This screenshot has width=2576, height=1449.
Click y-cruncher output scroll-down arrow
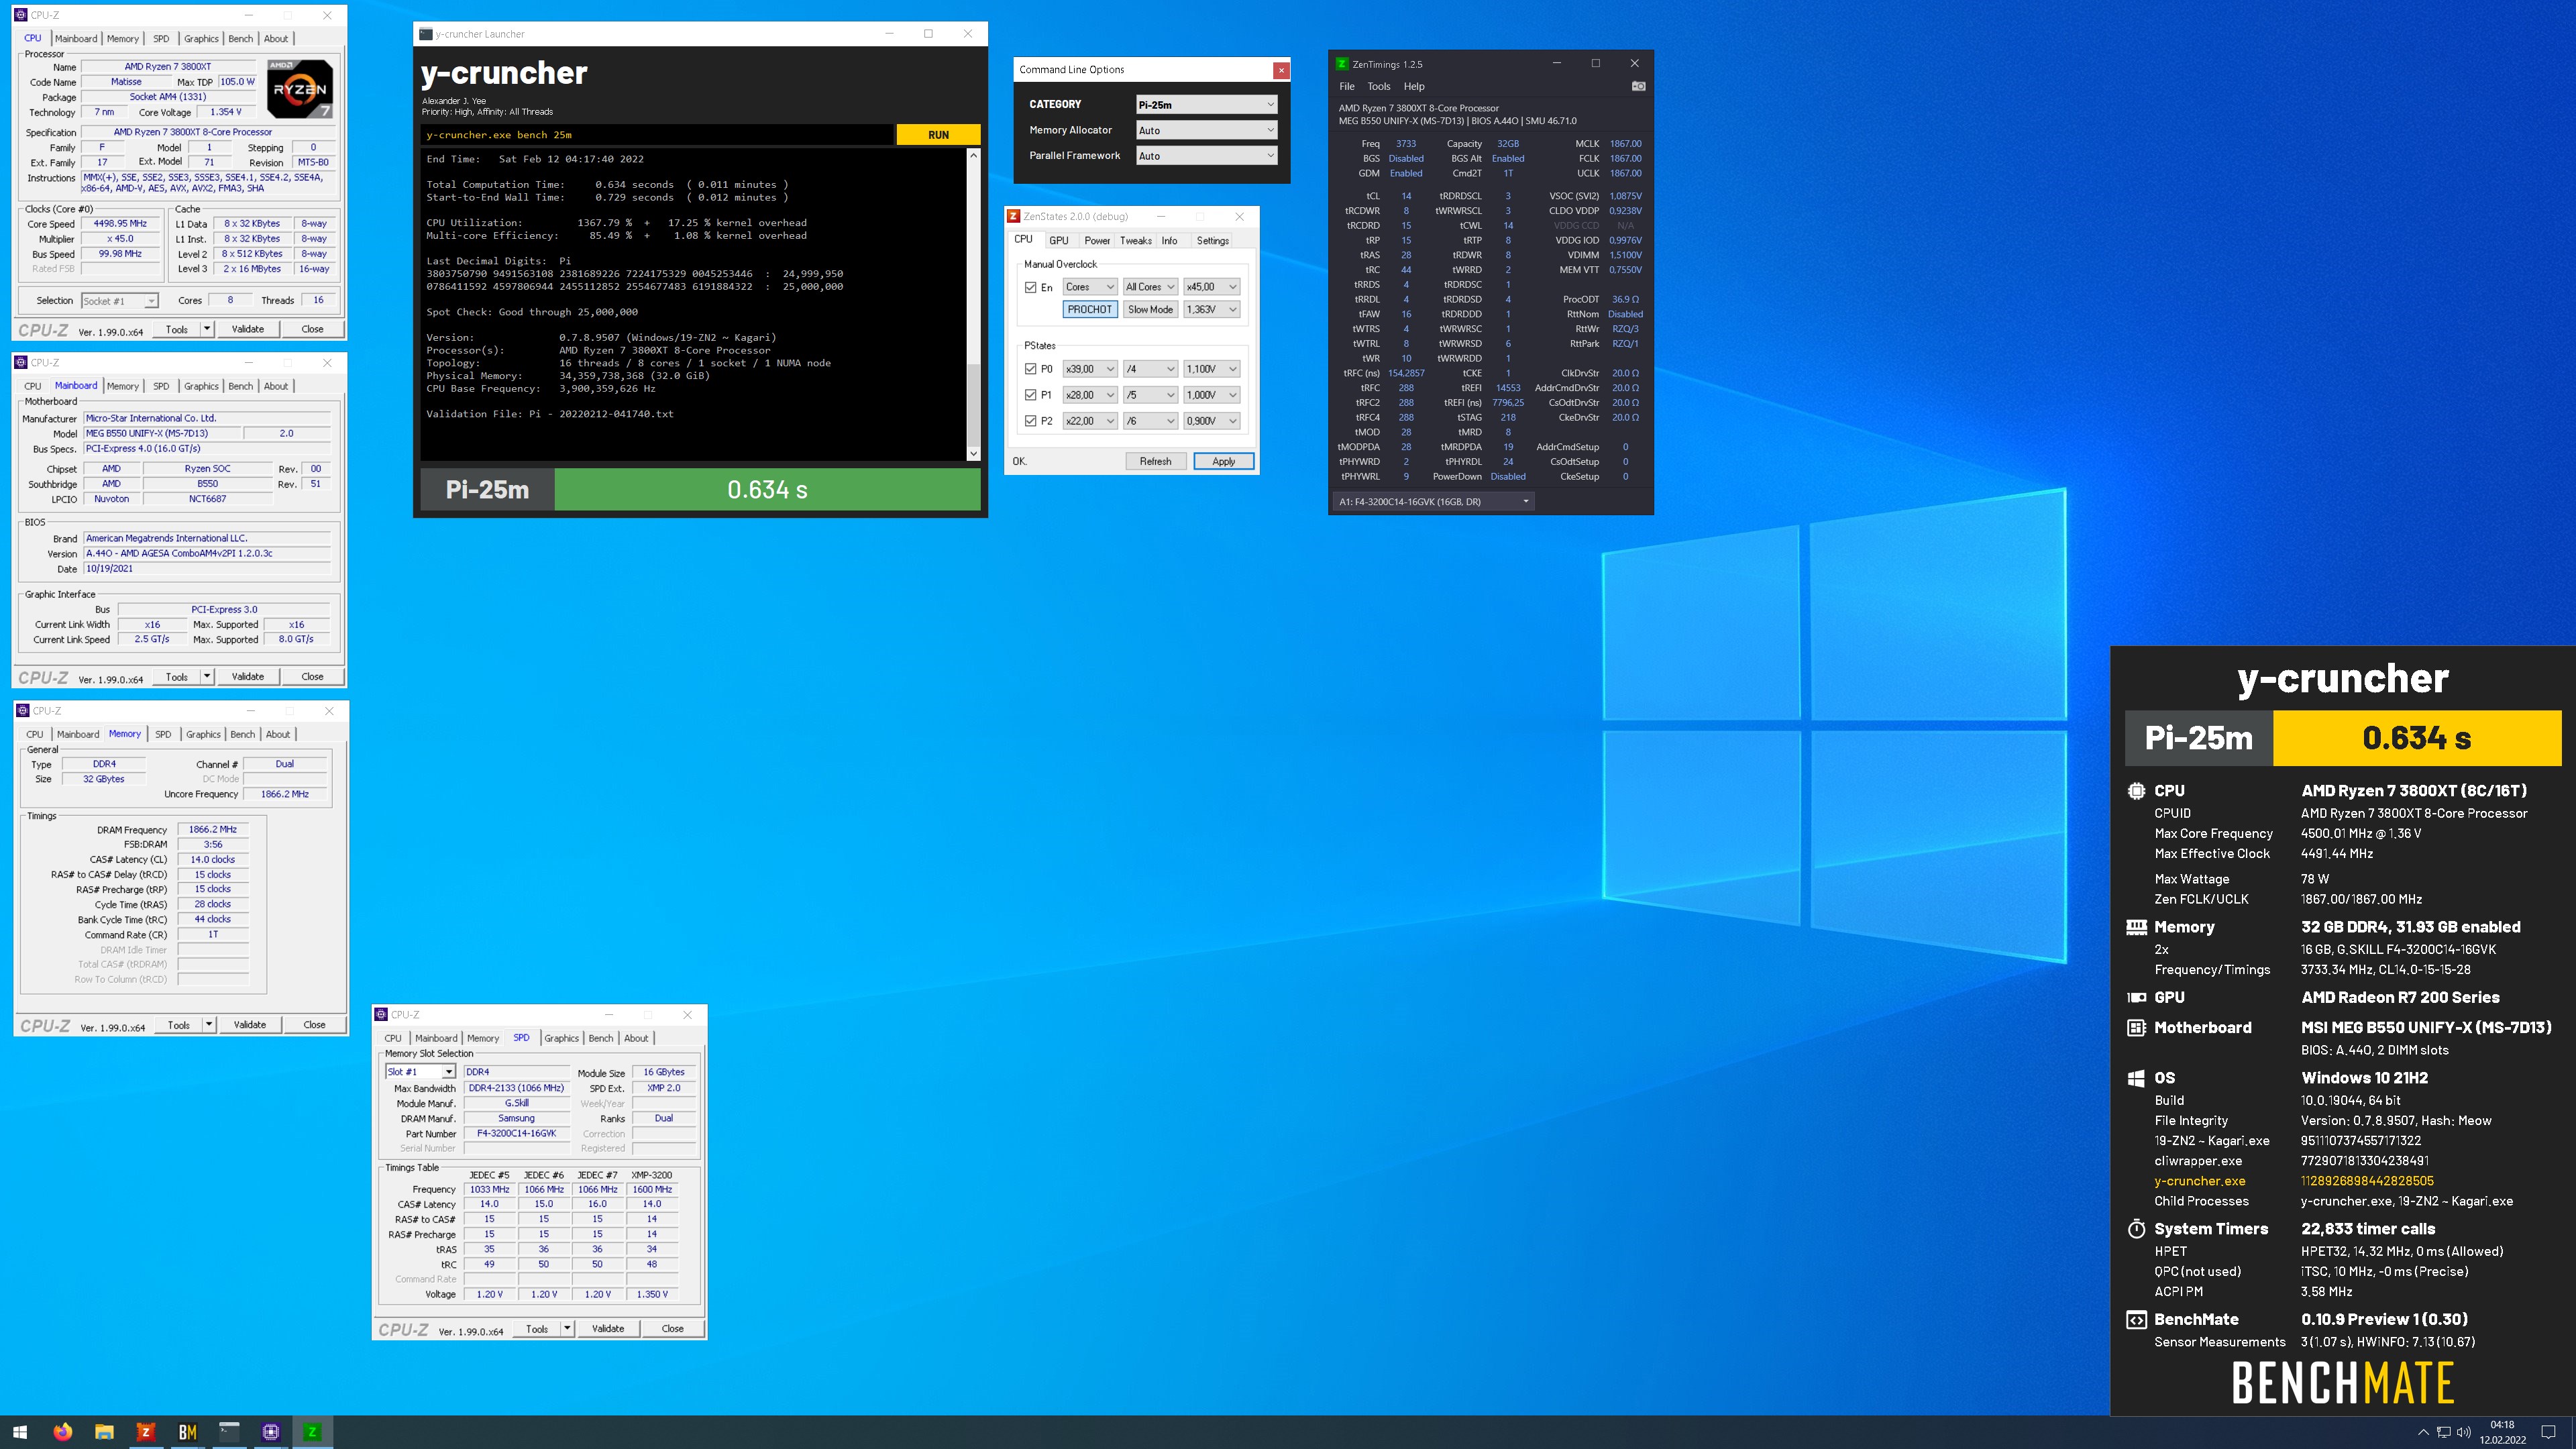(x=974, y=454)
